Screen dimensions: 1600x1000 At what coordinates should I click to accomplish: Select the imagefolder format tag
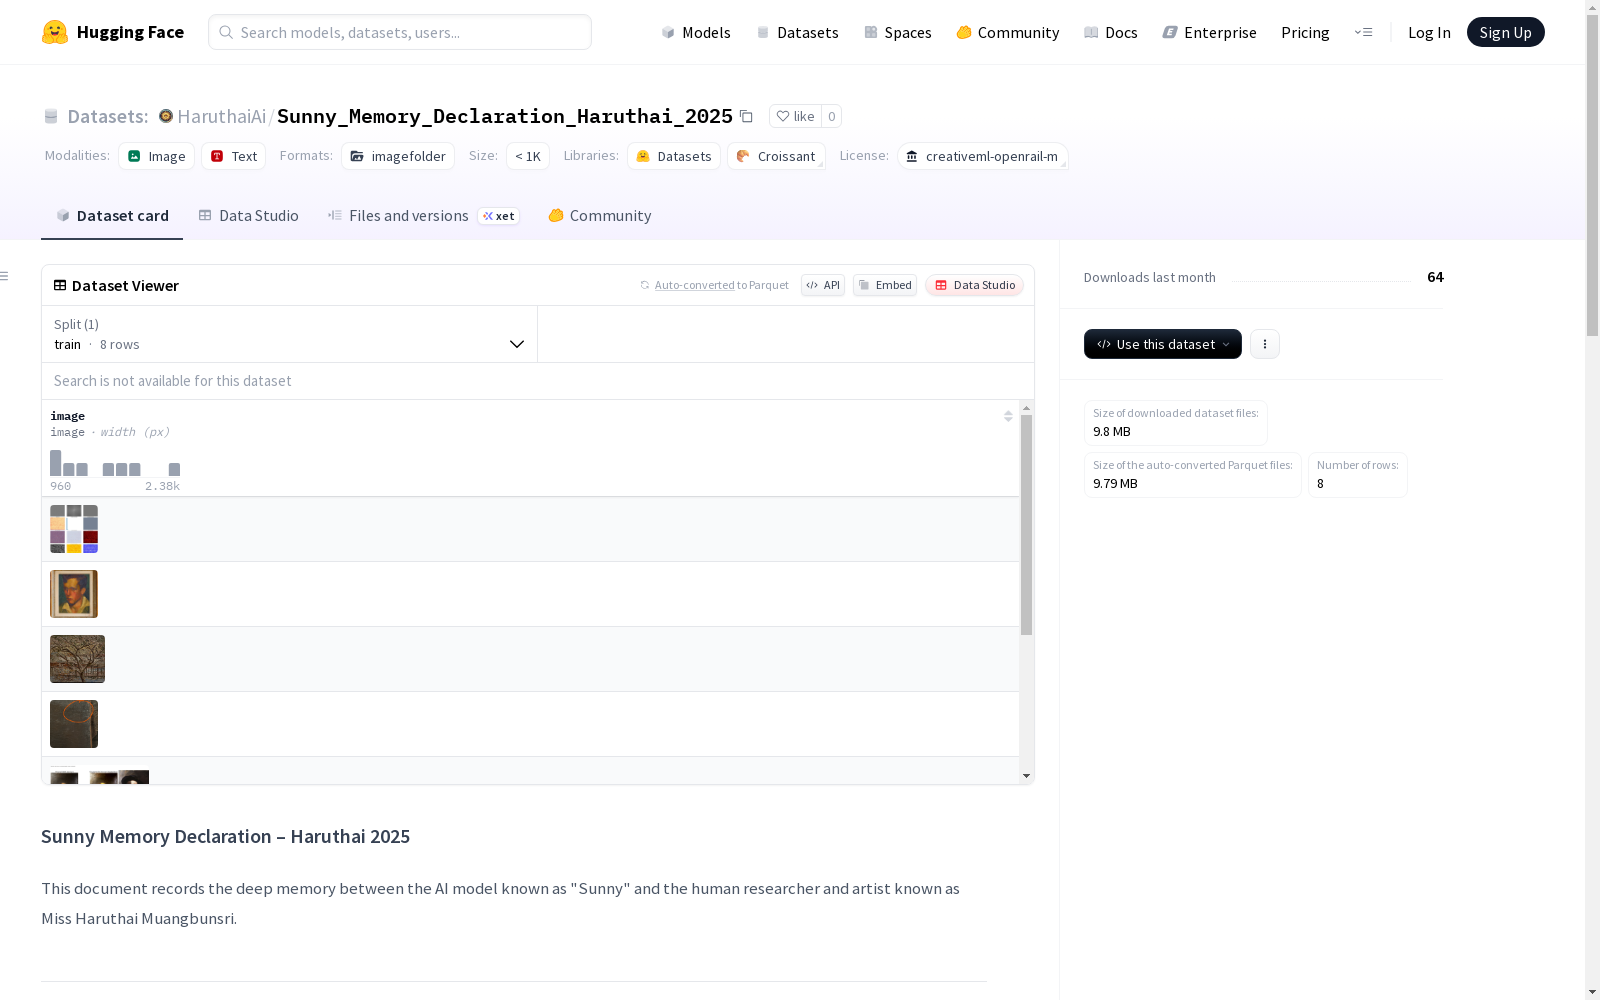398,156
